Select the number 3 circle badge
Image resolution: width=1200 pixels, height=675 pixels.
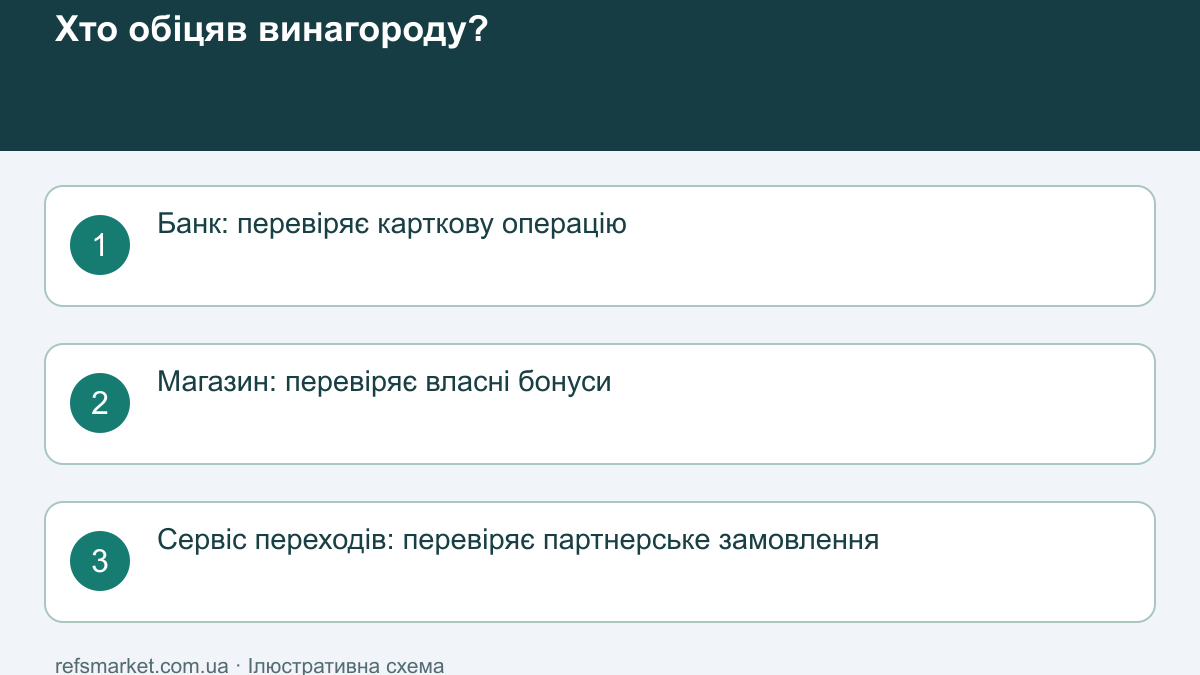pyautogui.click(x=100, y=561)
